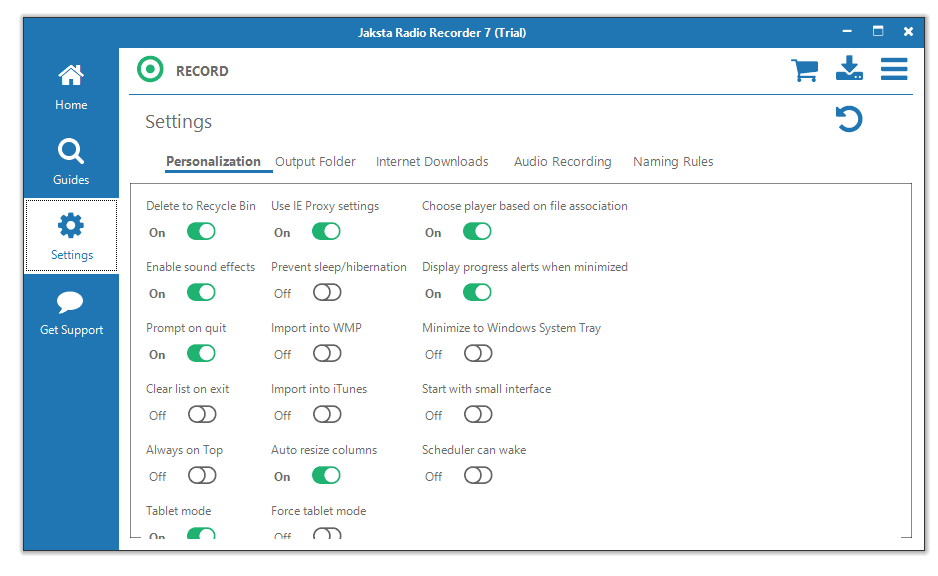Click the green Record circle icon
The width and height of the screenshot is (938, 576).
click(150, 70)
